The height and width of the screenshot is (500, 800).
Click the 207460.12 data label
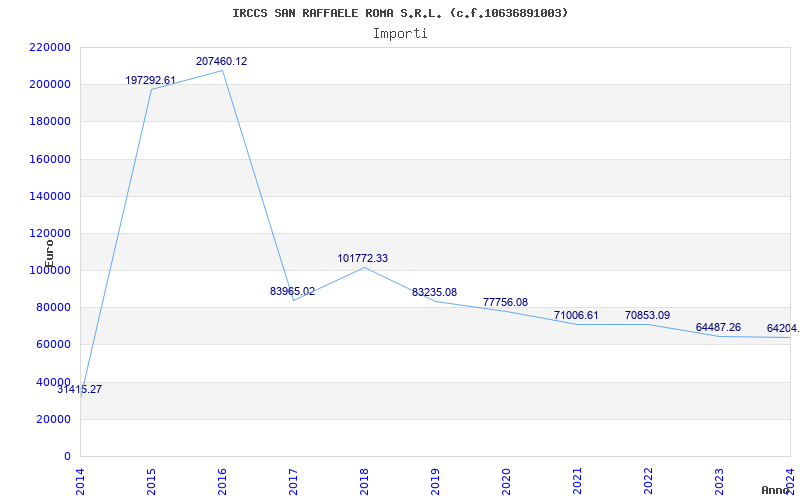[221, 62]
